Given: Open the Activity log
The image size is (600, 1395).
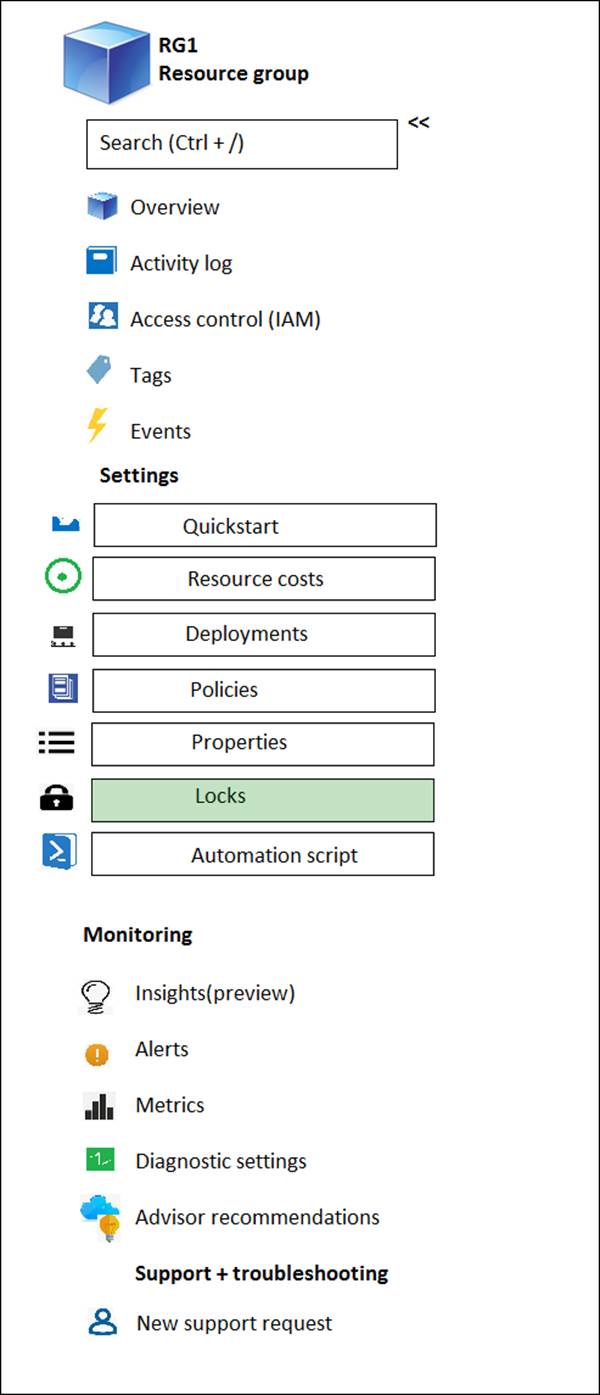Looking at the screenshot, I should tap(180, 263).
